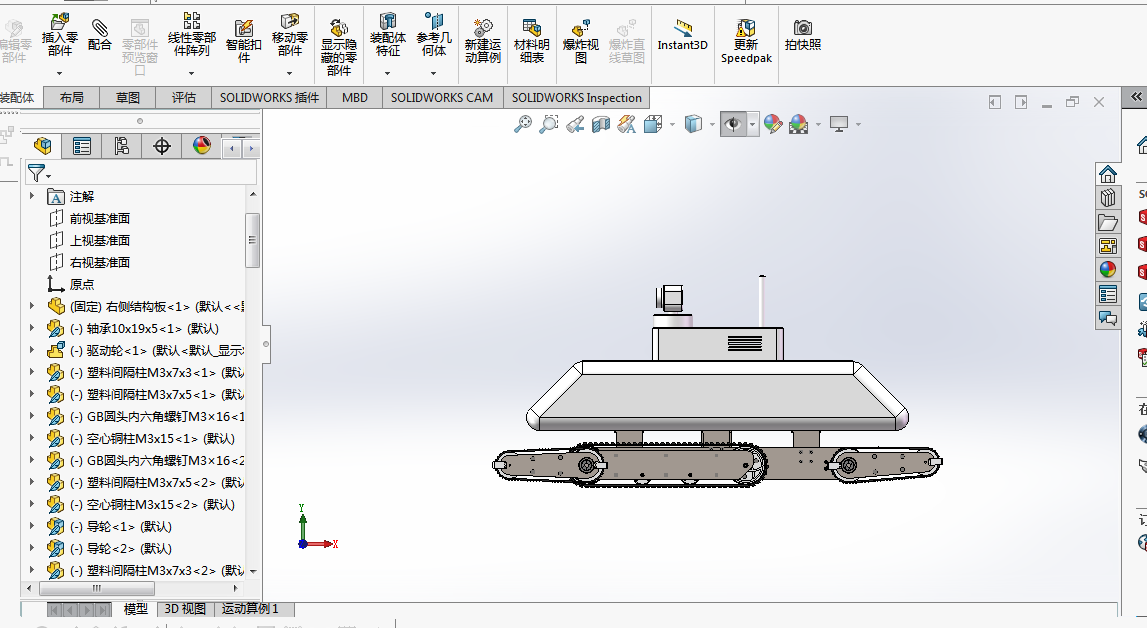Click Update Speedpak (更新 Speedpak)

coord(746,40)
